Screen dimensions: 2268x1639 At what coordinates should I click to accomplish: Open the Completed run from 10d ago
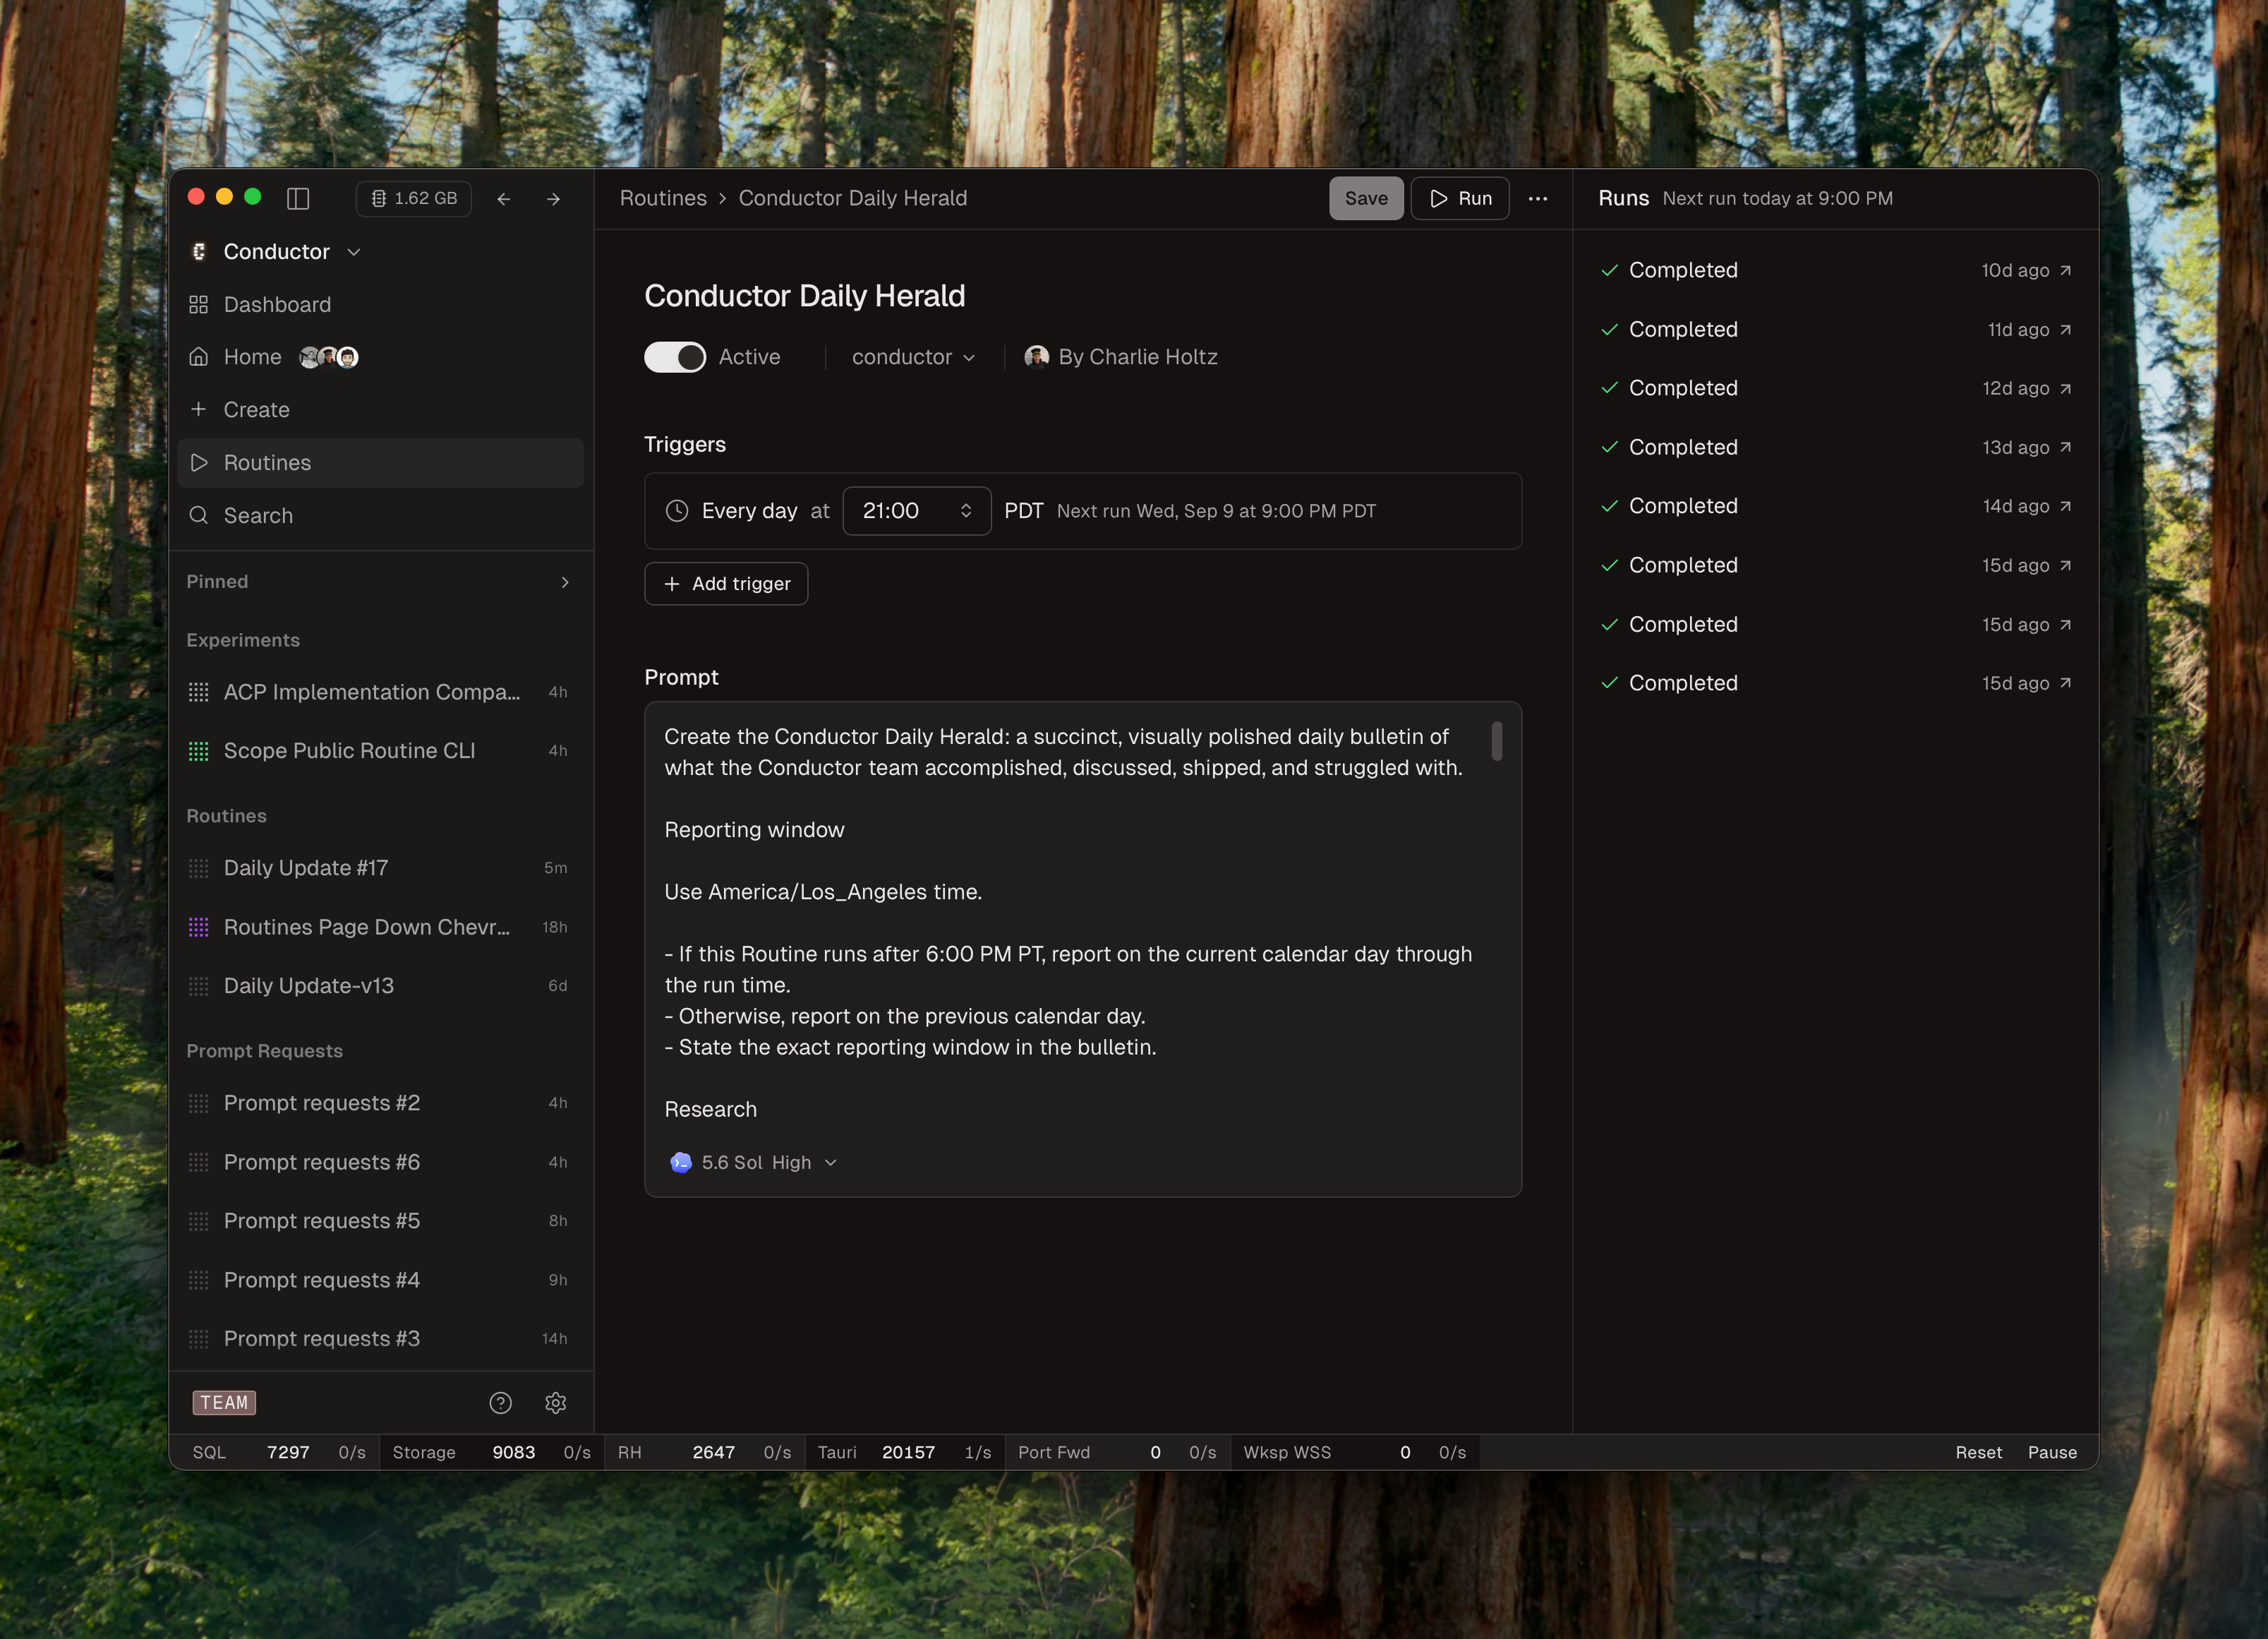1836,270
